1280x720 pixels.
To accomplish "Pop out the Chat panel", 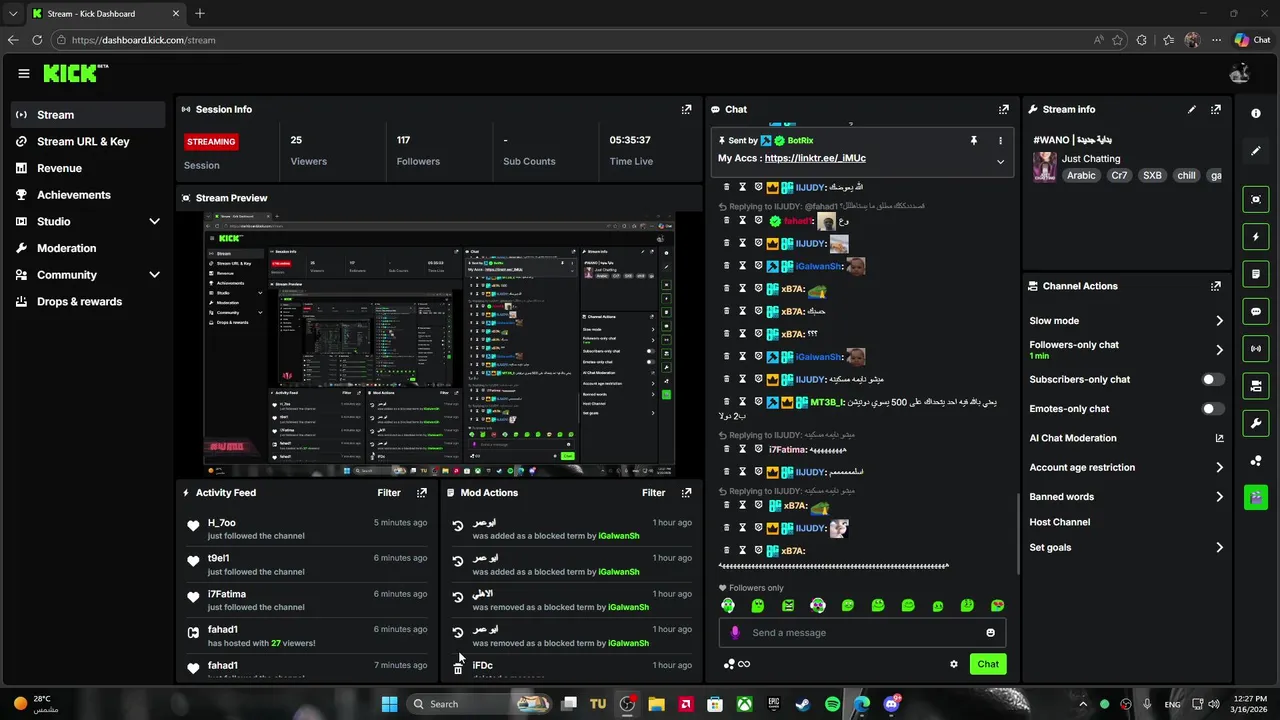I will (x=1003, y=110).
